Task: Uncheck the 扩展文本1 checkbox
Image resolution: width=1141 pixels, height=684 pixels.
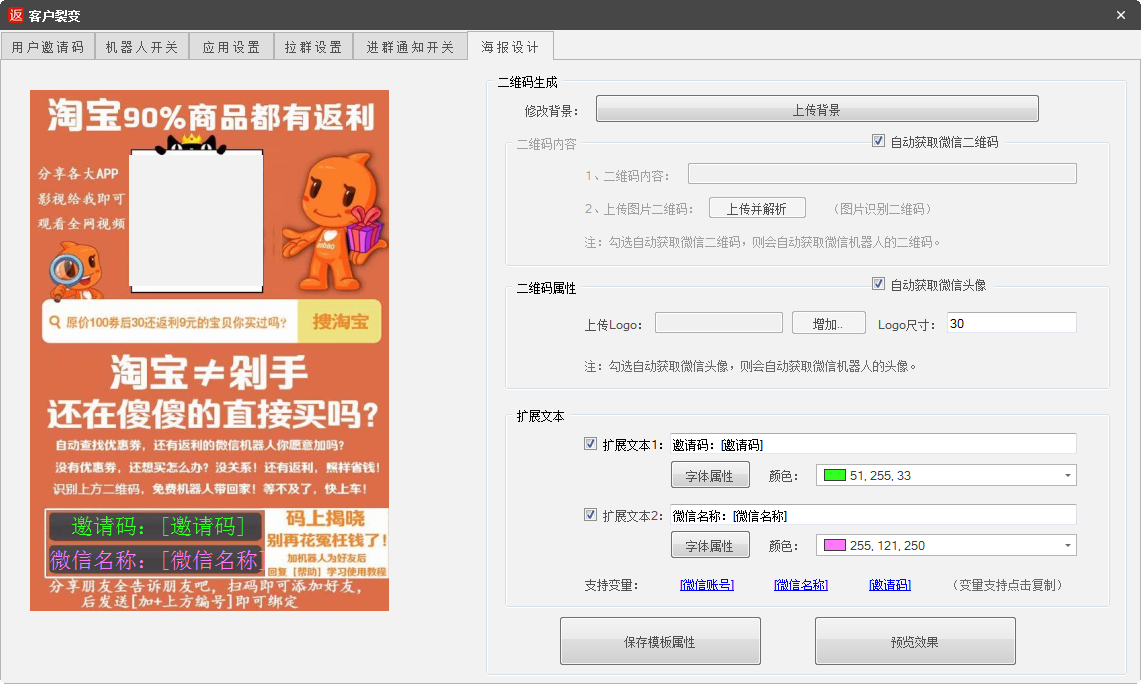Action: pyautogui.click(x=590, y=444)
